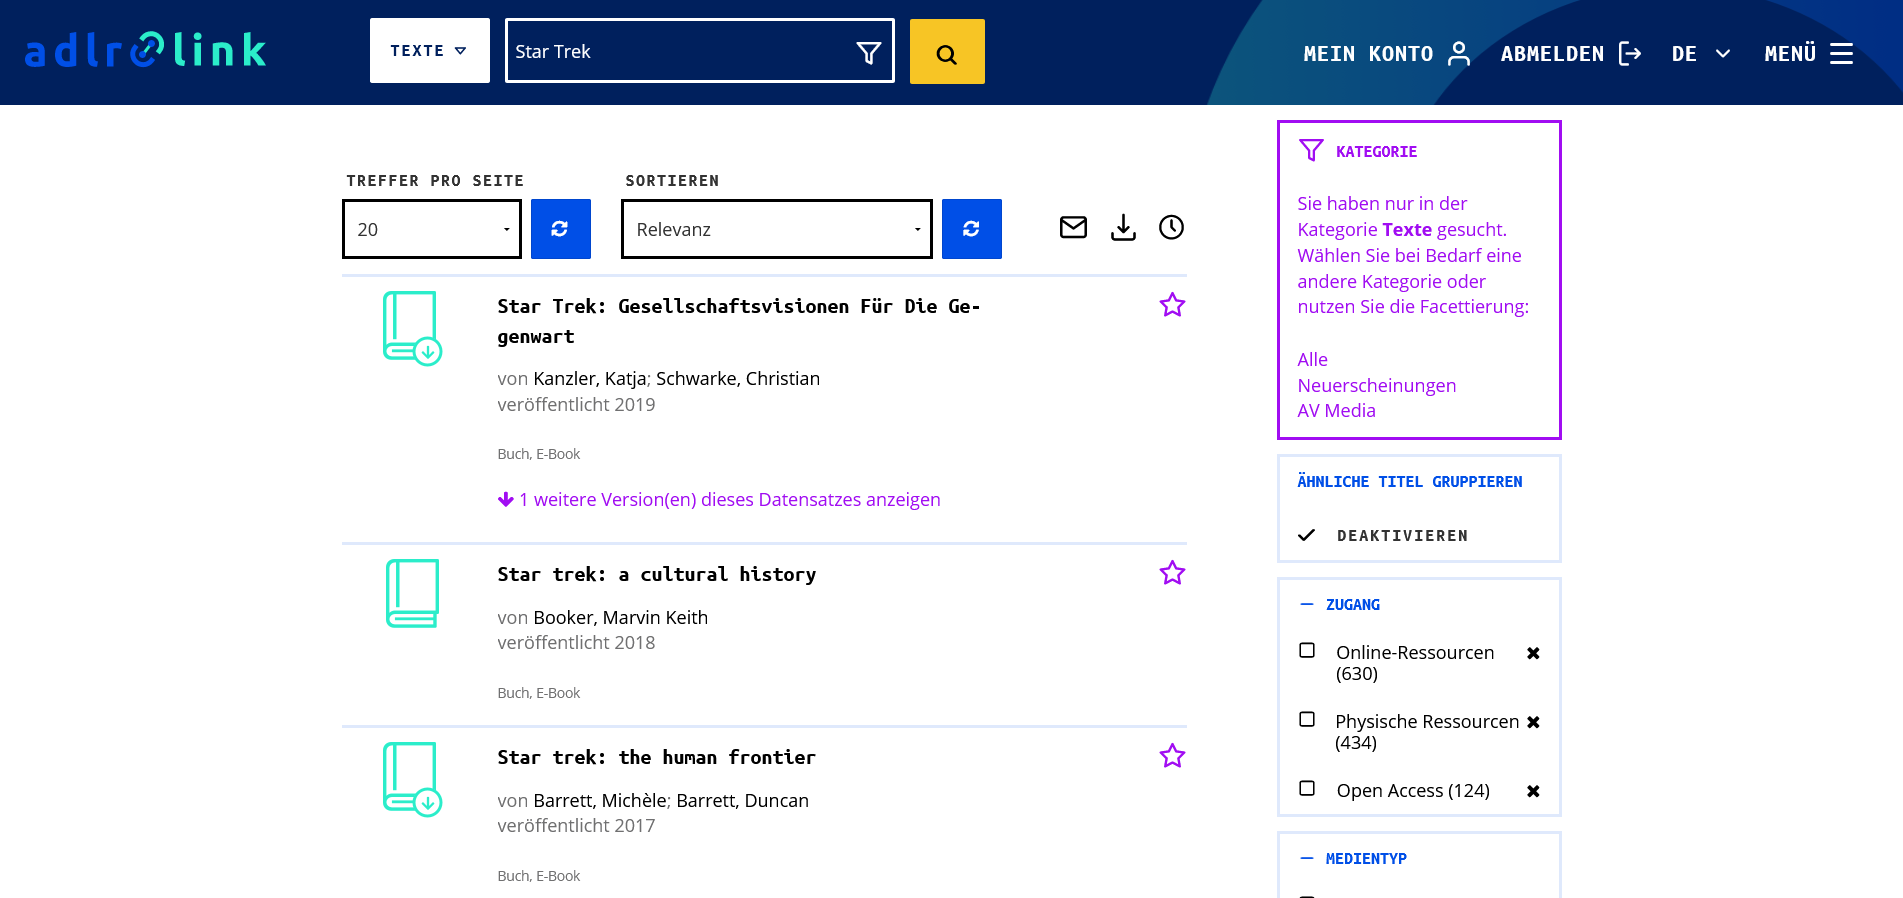Open the search history clock icon
The height and width of the screenshot is (898, 1903).
click(1171, 228)
